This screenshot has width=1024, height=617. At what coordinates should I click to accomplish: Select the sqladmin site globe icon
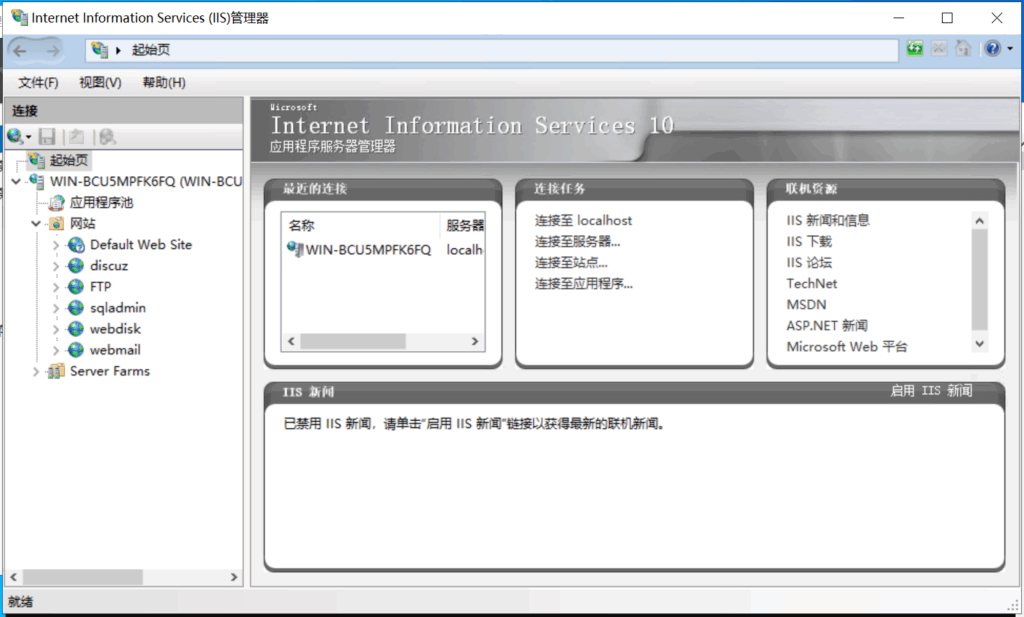pos(76,308)
